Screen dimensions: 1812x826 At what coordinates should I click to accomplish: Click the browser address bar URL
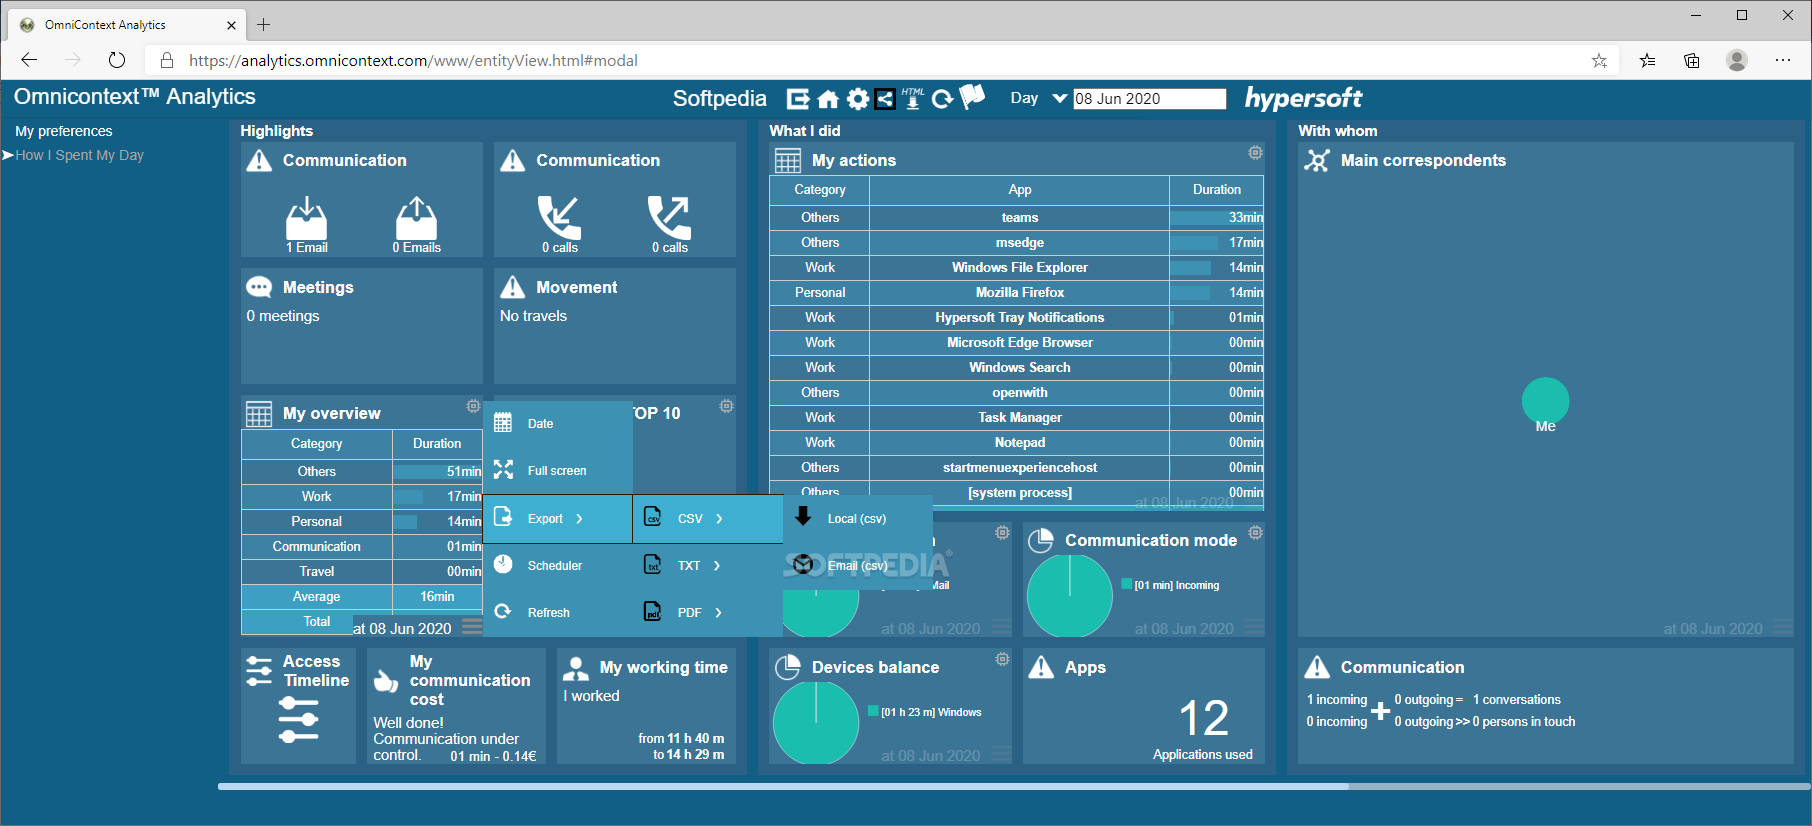(x=413, y=60)
